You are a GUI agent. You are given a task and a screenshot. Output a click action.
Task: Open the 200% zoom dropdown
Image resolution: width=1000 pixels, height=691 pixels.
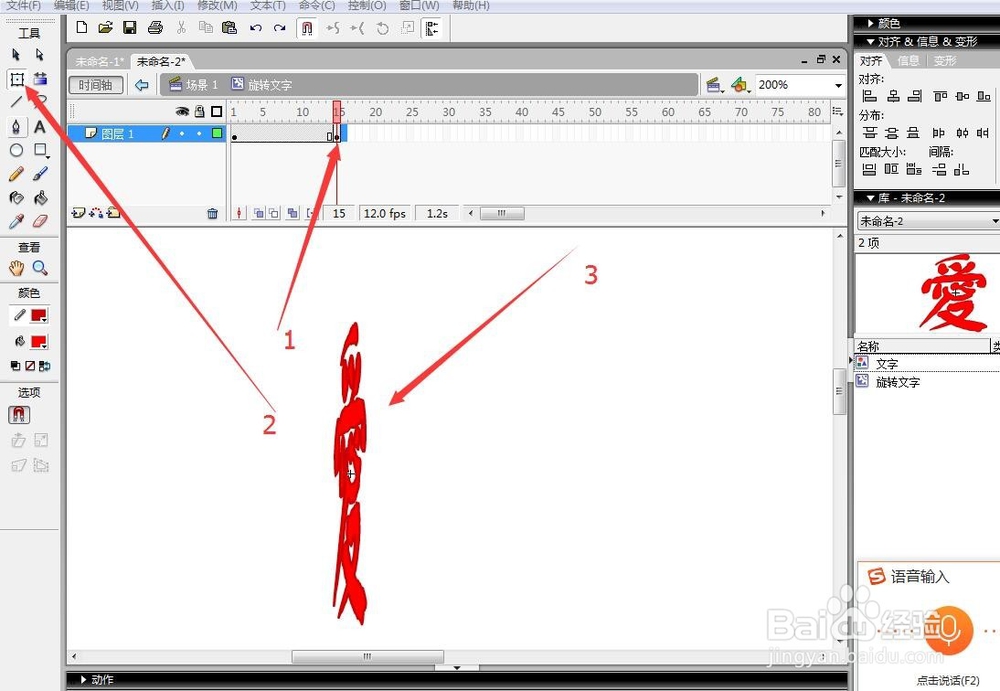(x=838, y=85)
